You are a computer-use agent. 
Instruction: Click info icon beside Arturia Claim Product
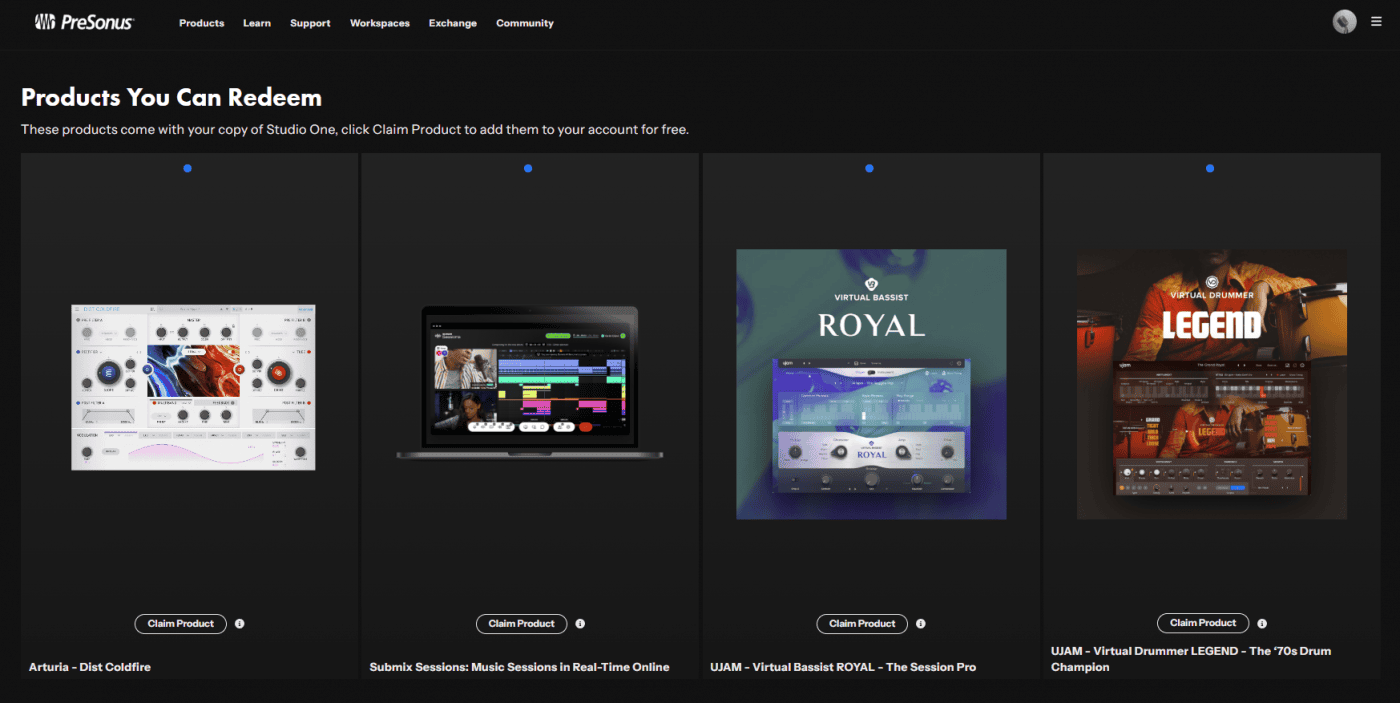click(x=239, y=624)
